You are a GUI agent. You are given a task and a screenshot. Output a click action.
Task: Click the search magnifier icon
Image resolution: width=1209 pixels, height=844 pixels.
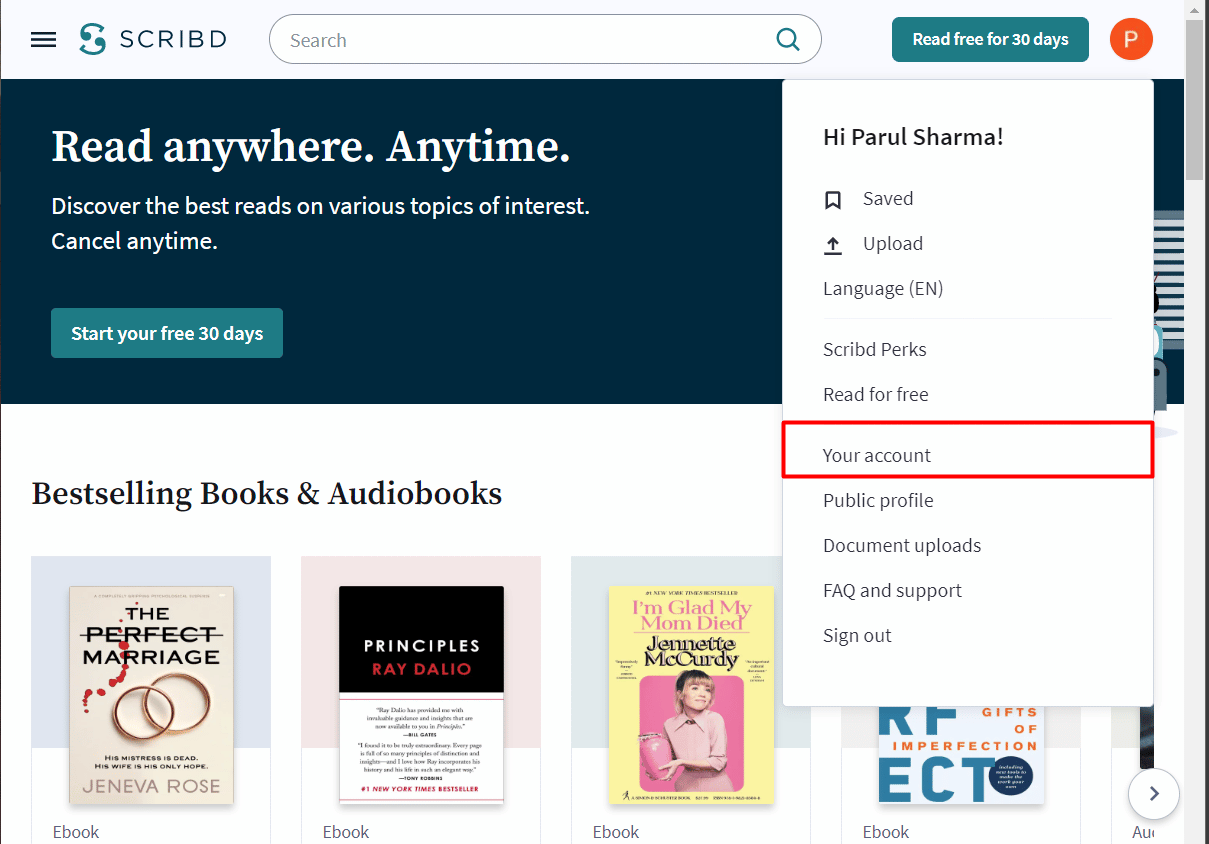(x=788, y=39)
